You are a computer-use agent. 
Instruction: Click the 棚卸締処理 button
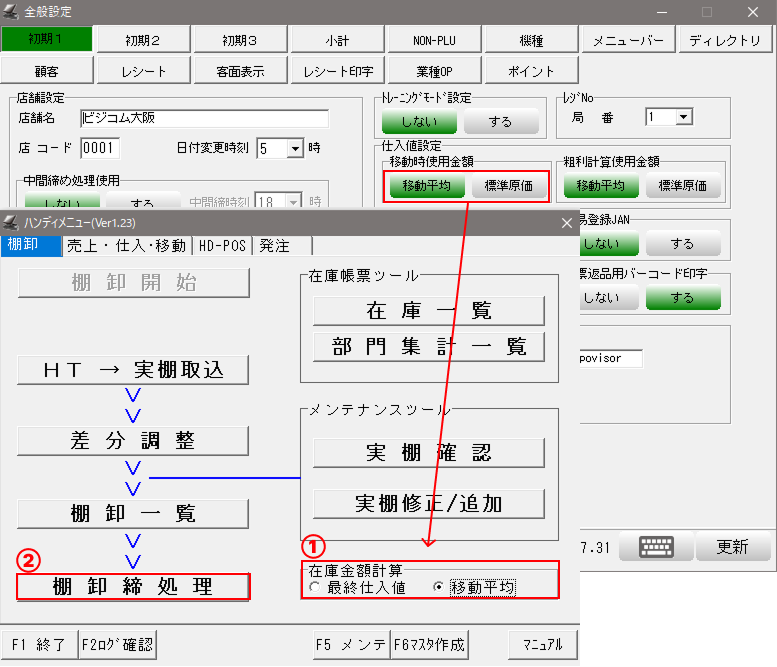tap(133, 586)
